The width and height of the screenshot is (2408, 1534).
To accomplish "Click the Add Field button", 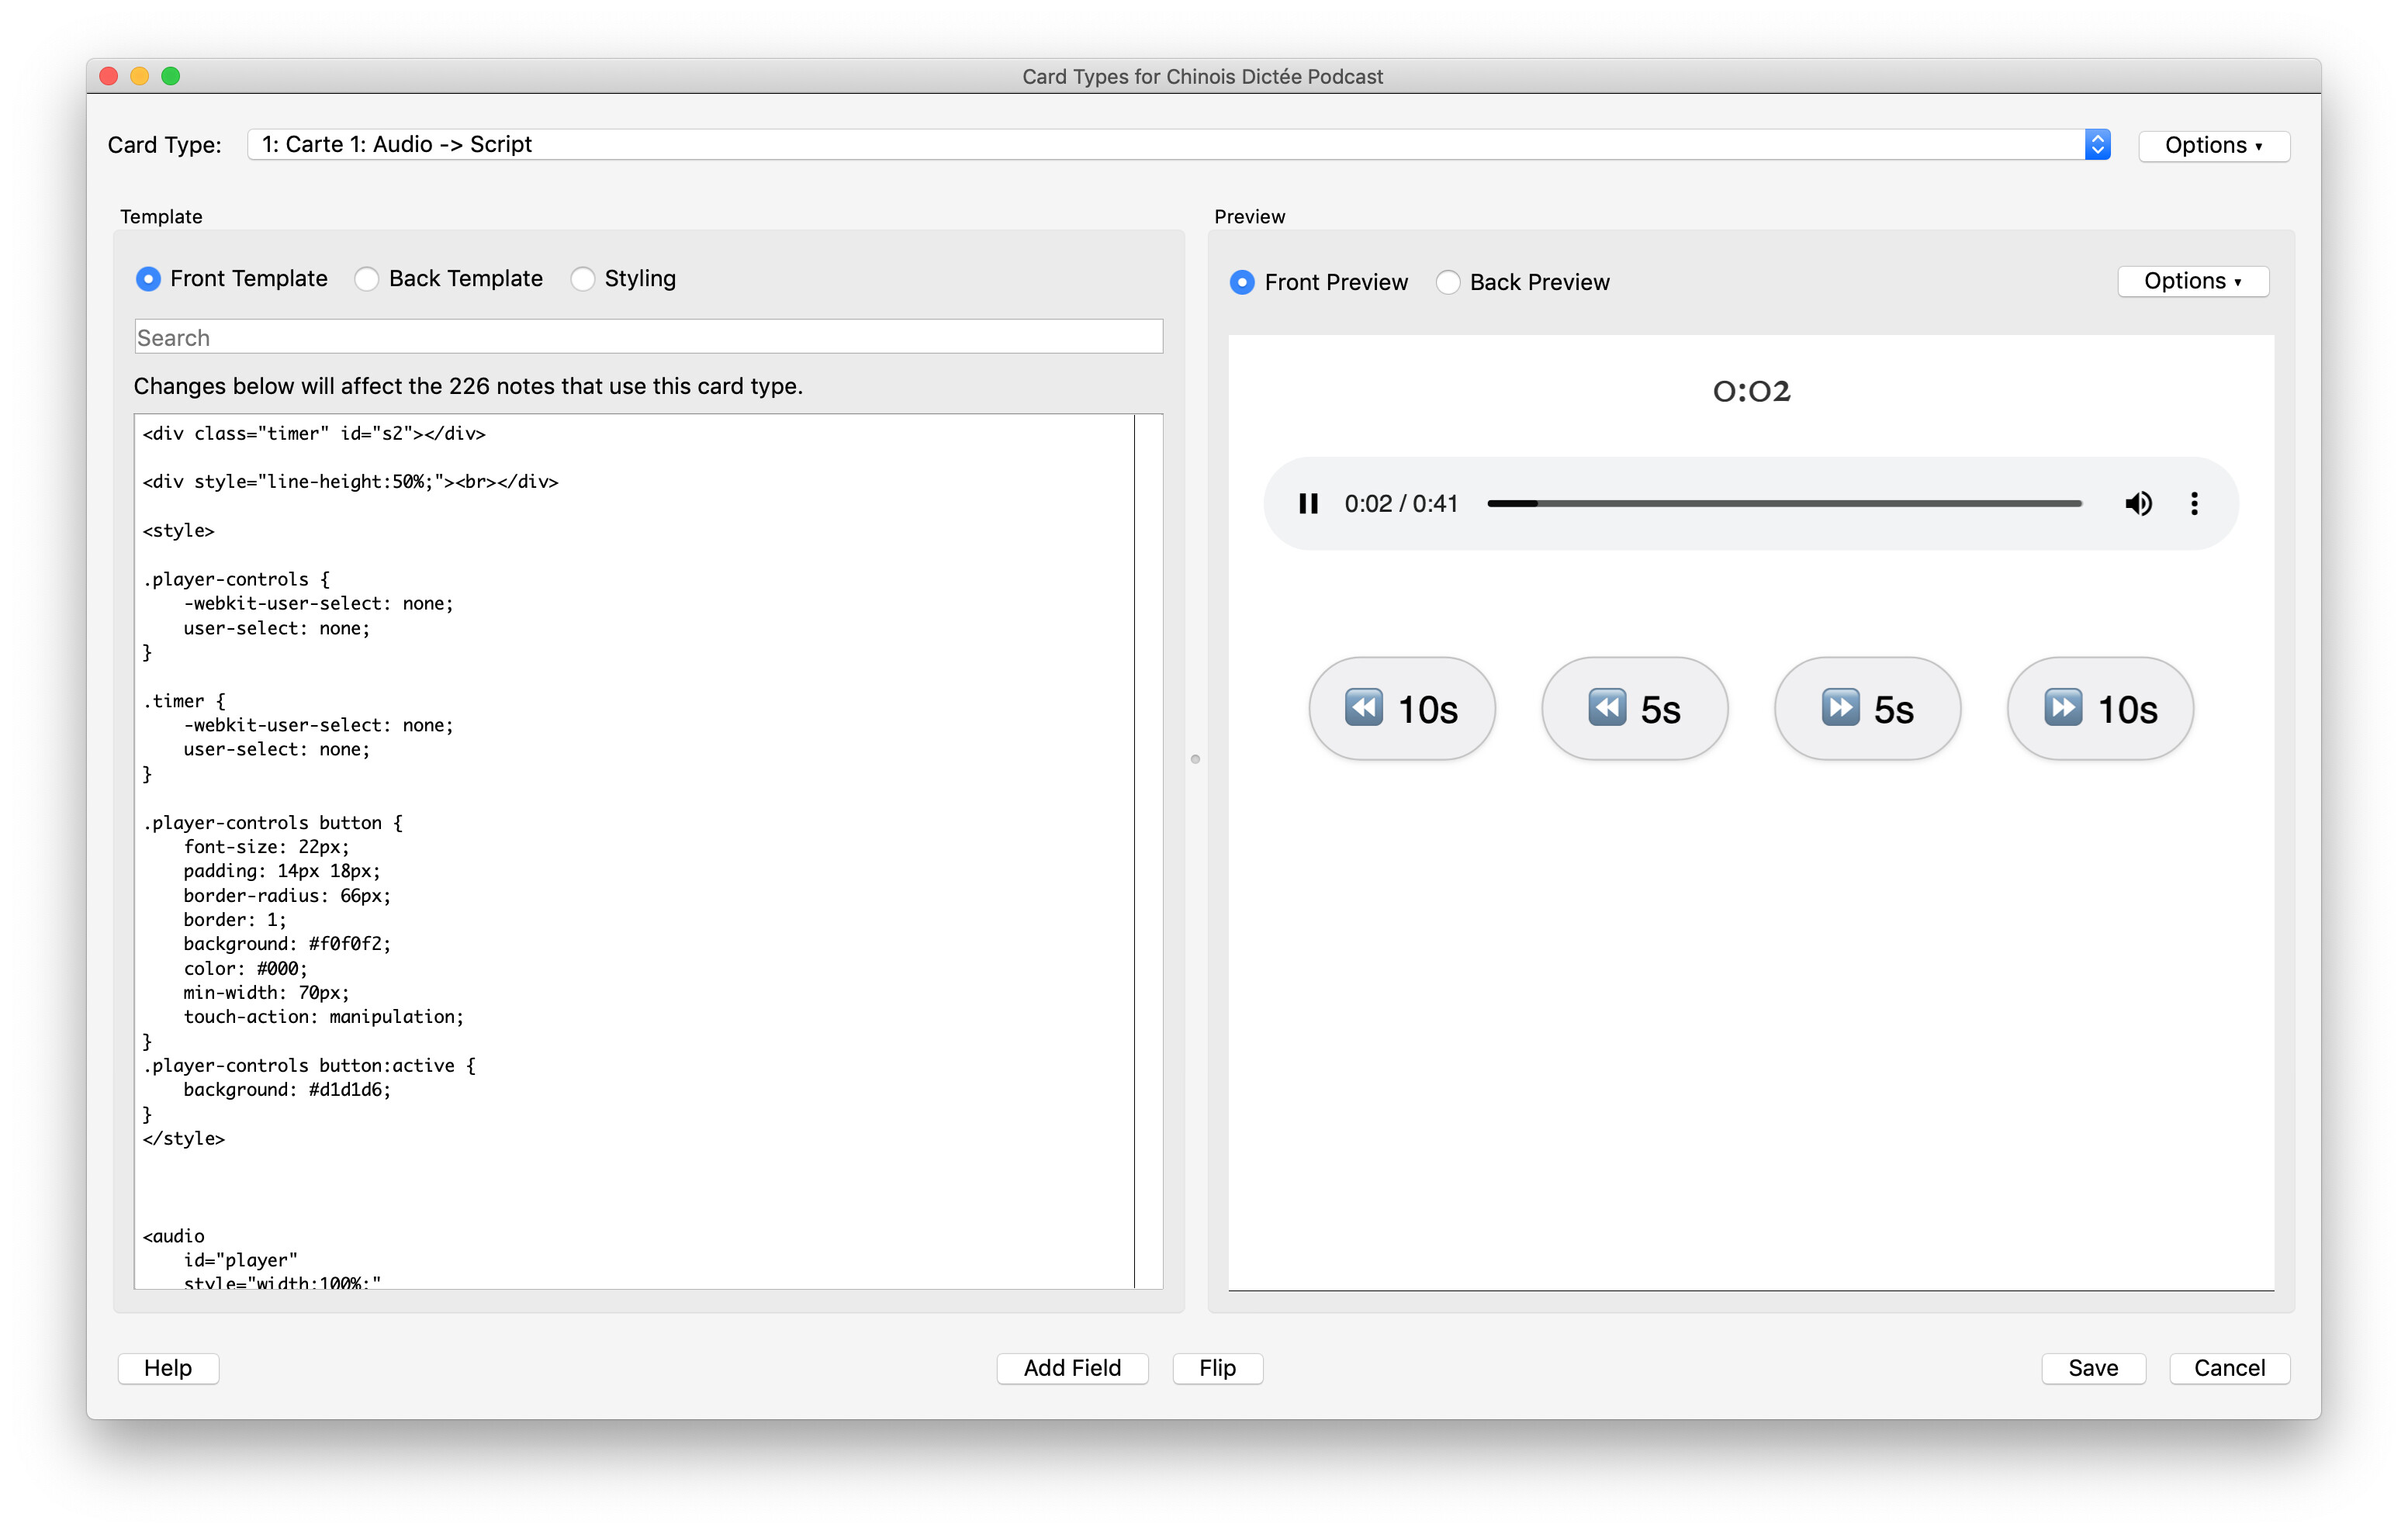I will click(1072, 1367).
